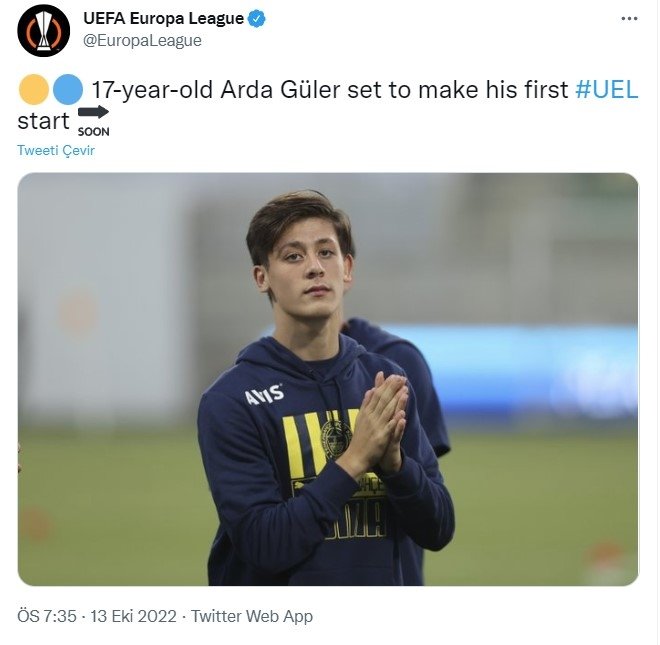Open the UEFA Europa League display name
Screen dimensions: 660x645
pyautogui.click(x=163, y=19)
